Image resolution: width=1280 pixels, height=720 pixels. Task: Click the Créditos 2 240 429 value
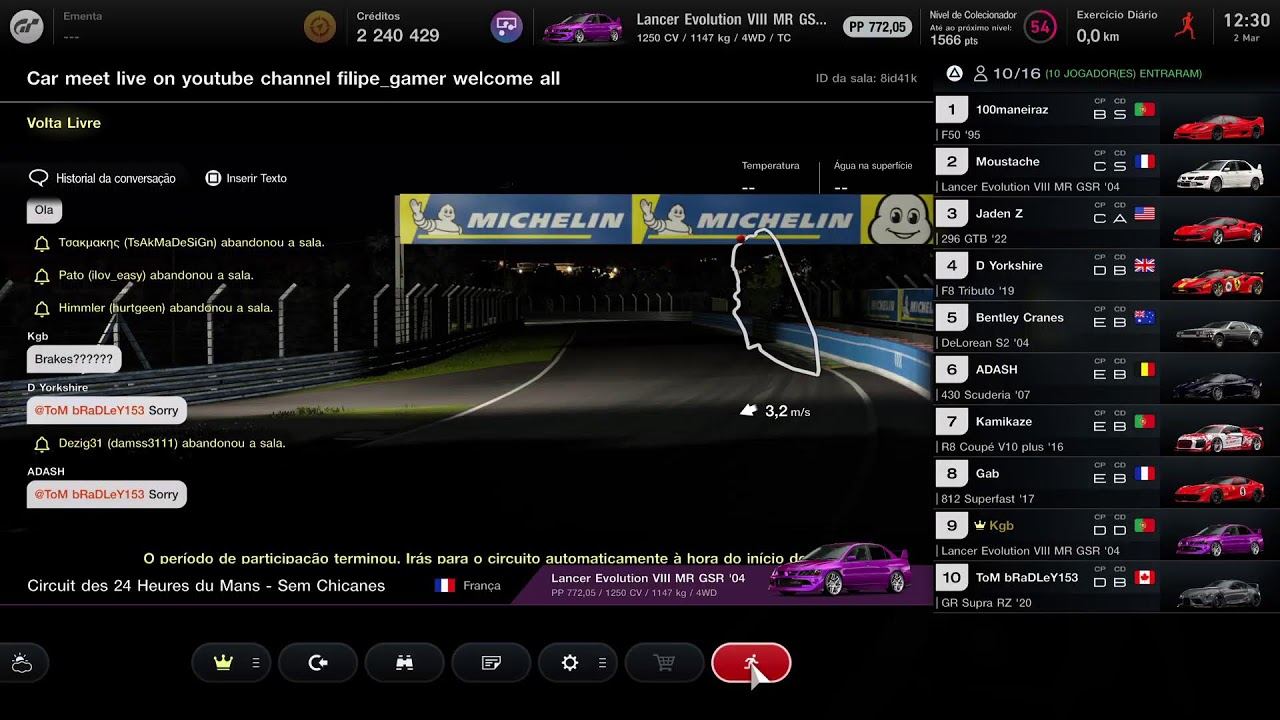398,35
